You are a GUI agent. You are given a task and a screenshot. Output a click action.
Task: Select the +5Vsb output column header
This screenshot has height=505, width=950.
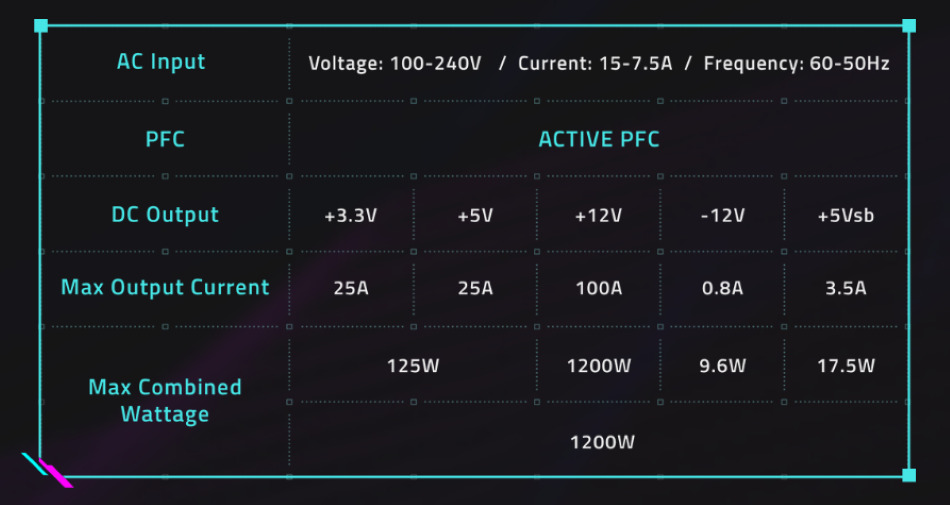(846, 215)
